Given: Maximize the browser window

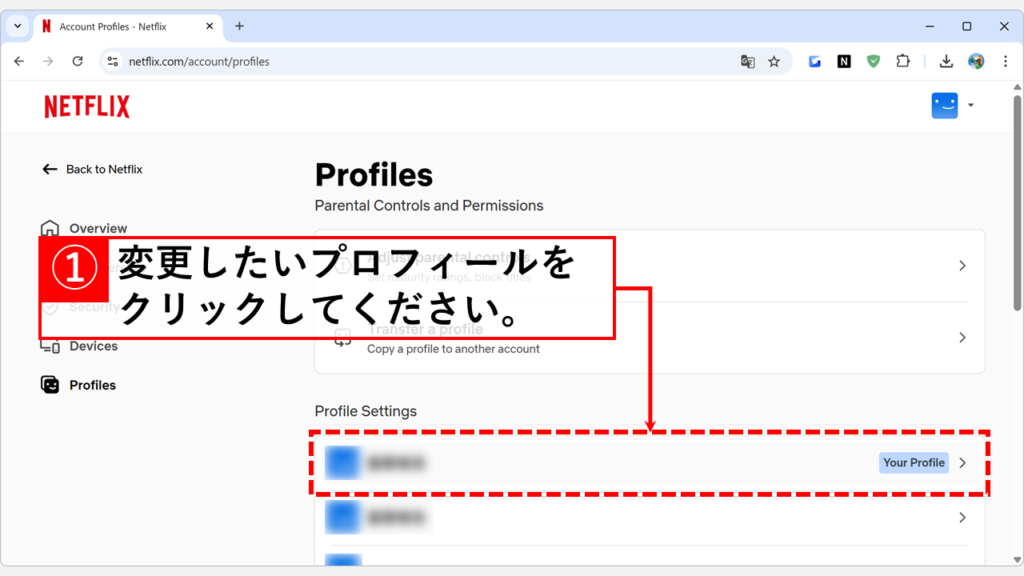Looking at the screenshot, I should 967,26.
